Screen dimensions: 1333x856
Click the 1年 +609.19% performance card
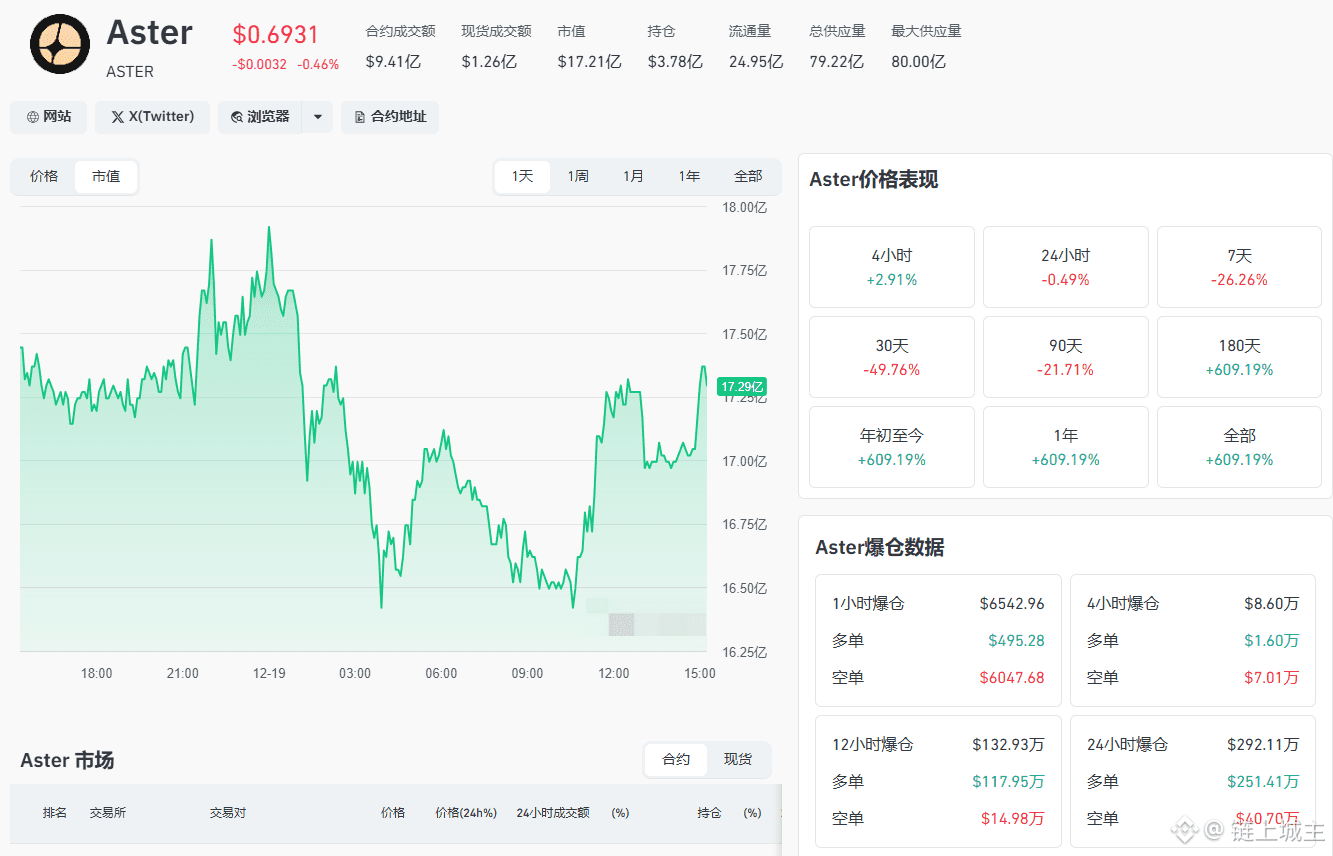pyautogui.click(x=1066, y=447)
